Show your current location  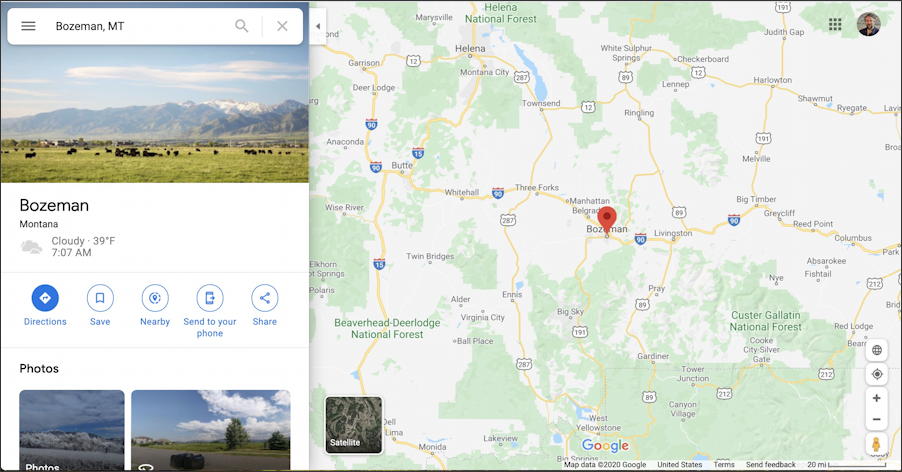point(877,374)
